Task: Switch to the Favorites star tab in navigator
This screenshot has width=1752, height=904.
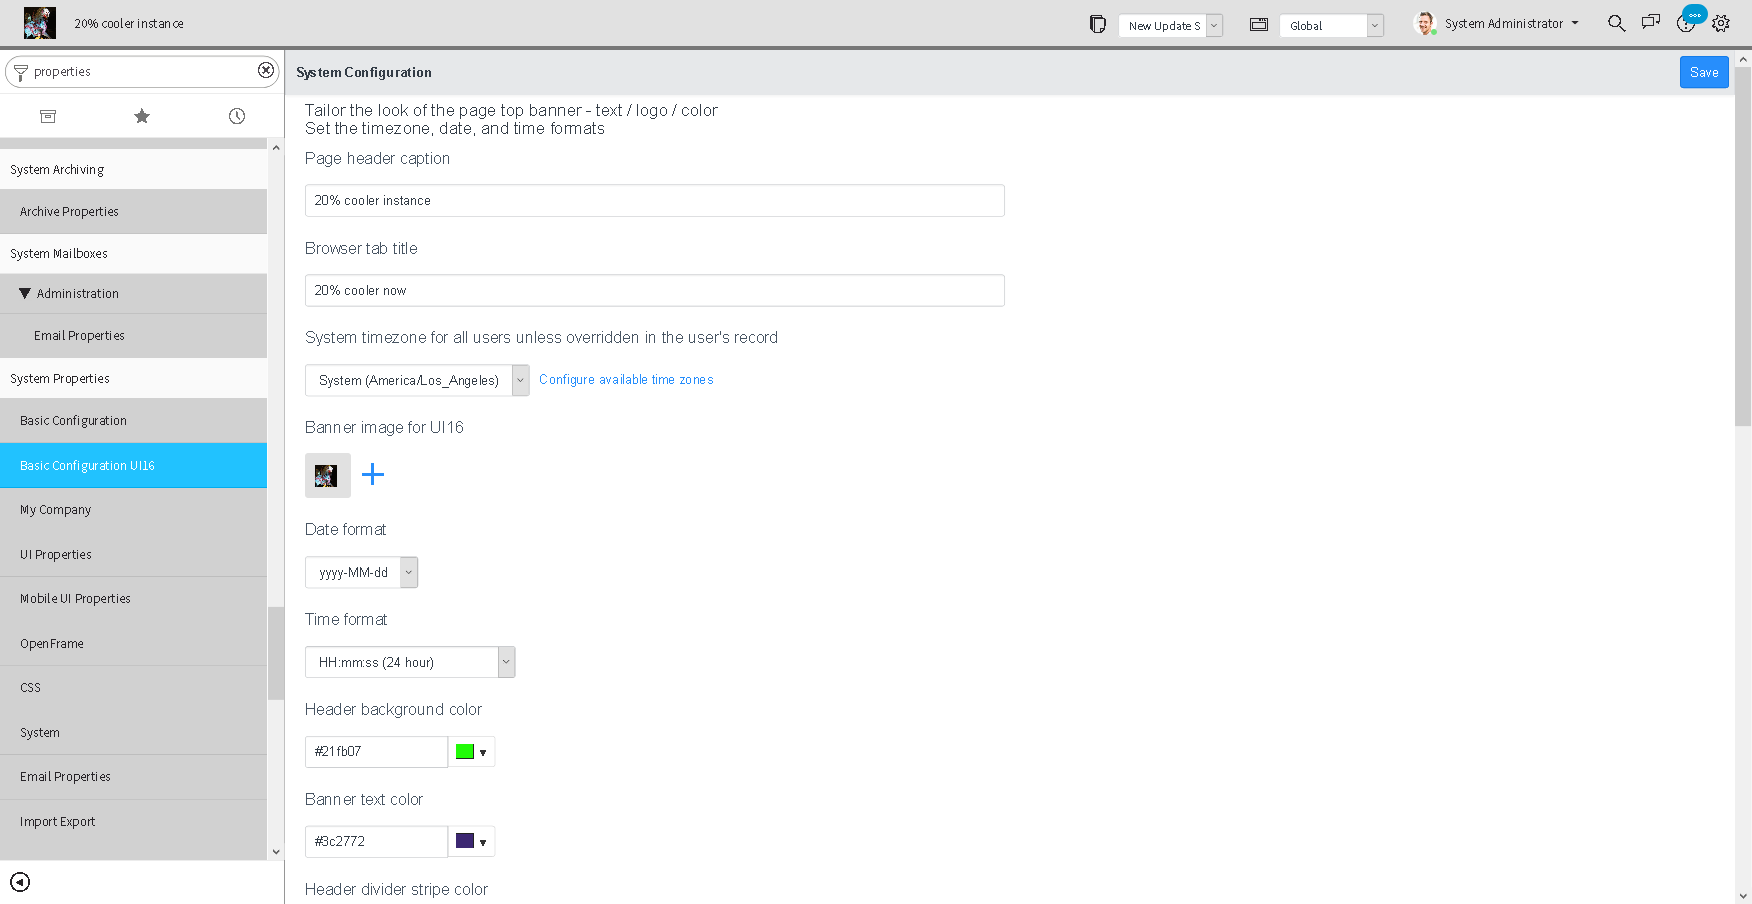Action: point(141,116)
